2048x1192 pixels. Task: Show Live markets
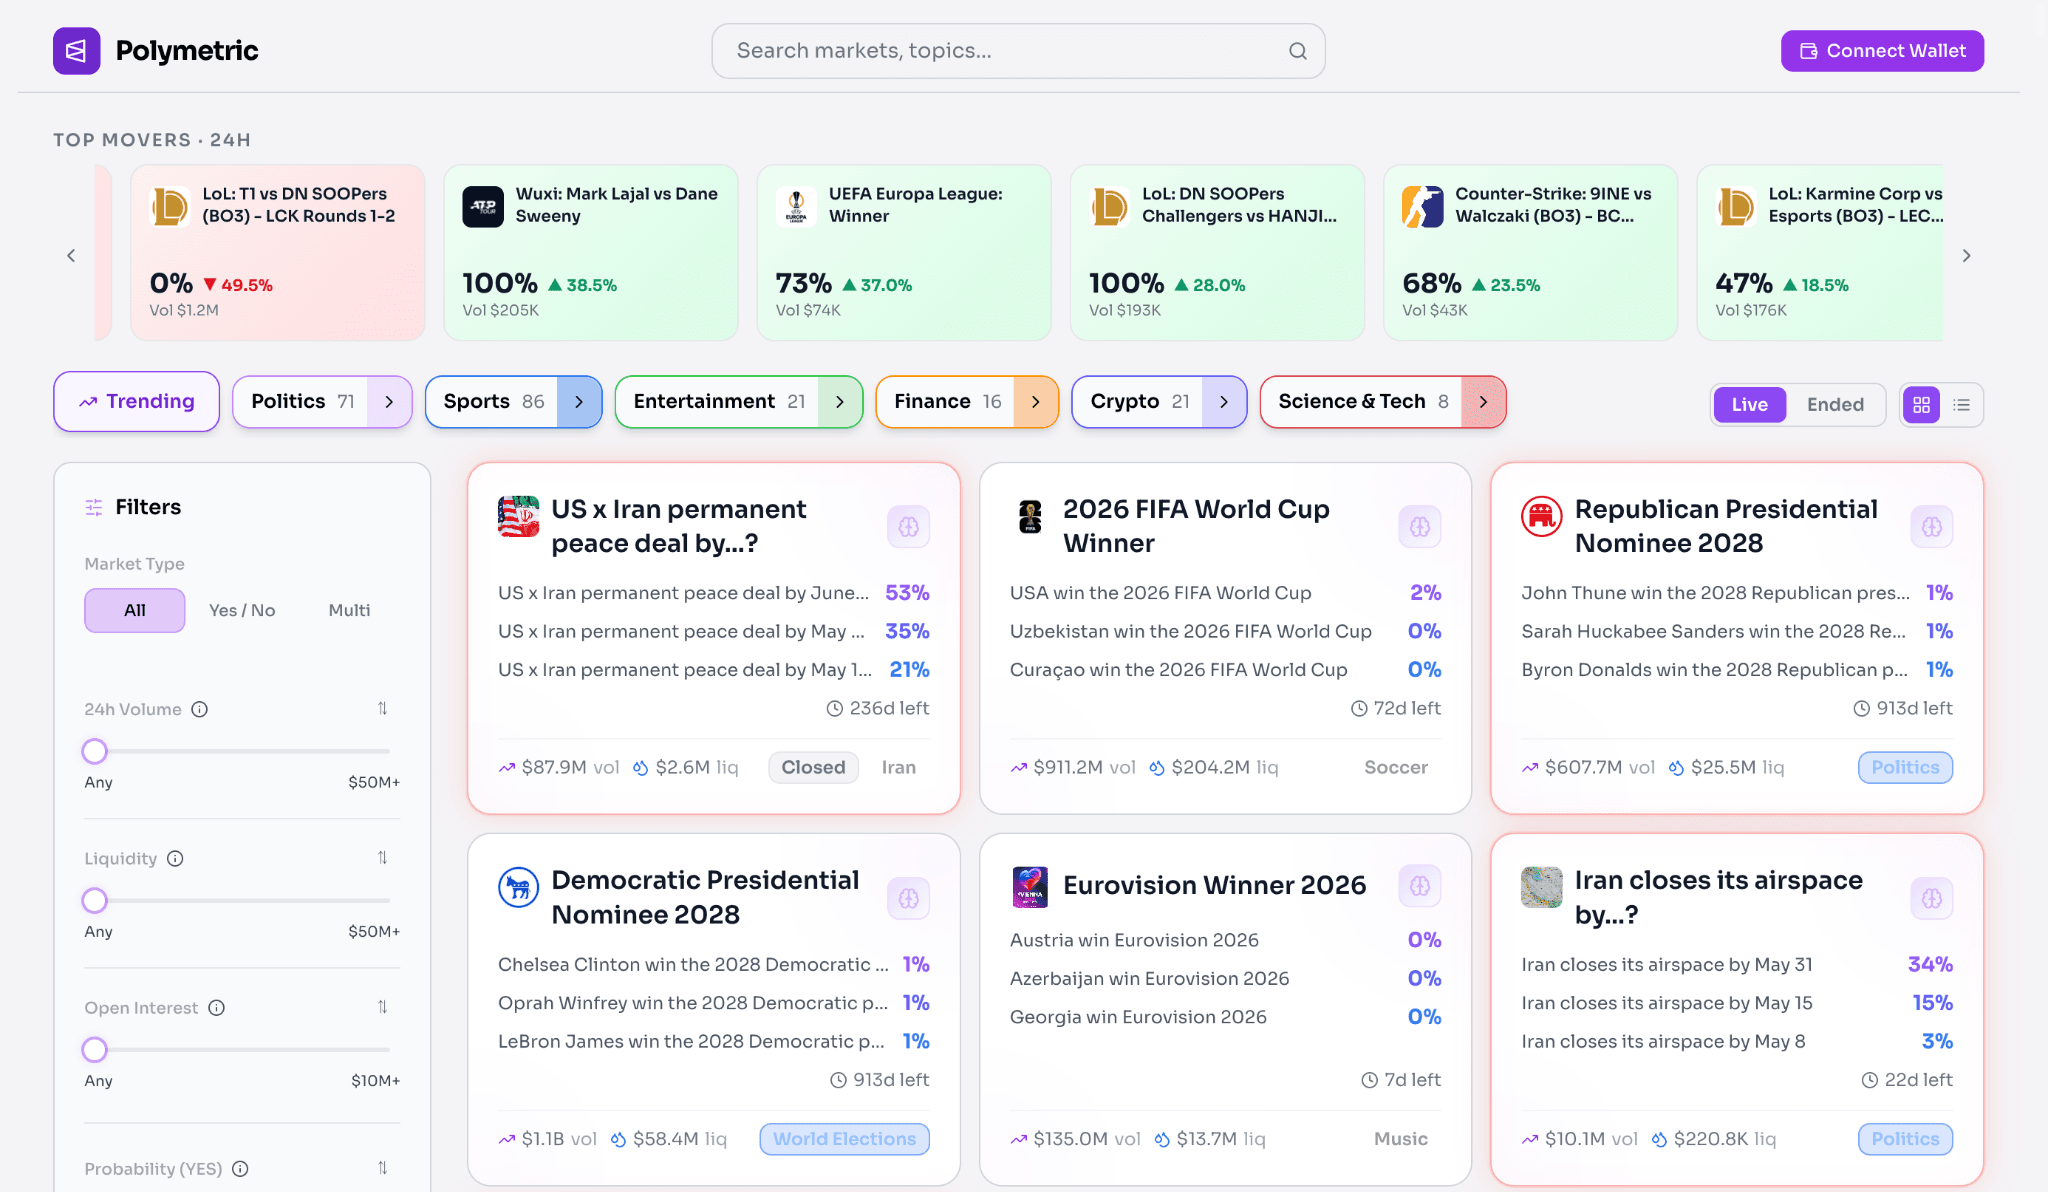[1749, 405]
